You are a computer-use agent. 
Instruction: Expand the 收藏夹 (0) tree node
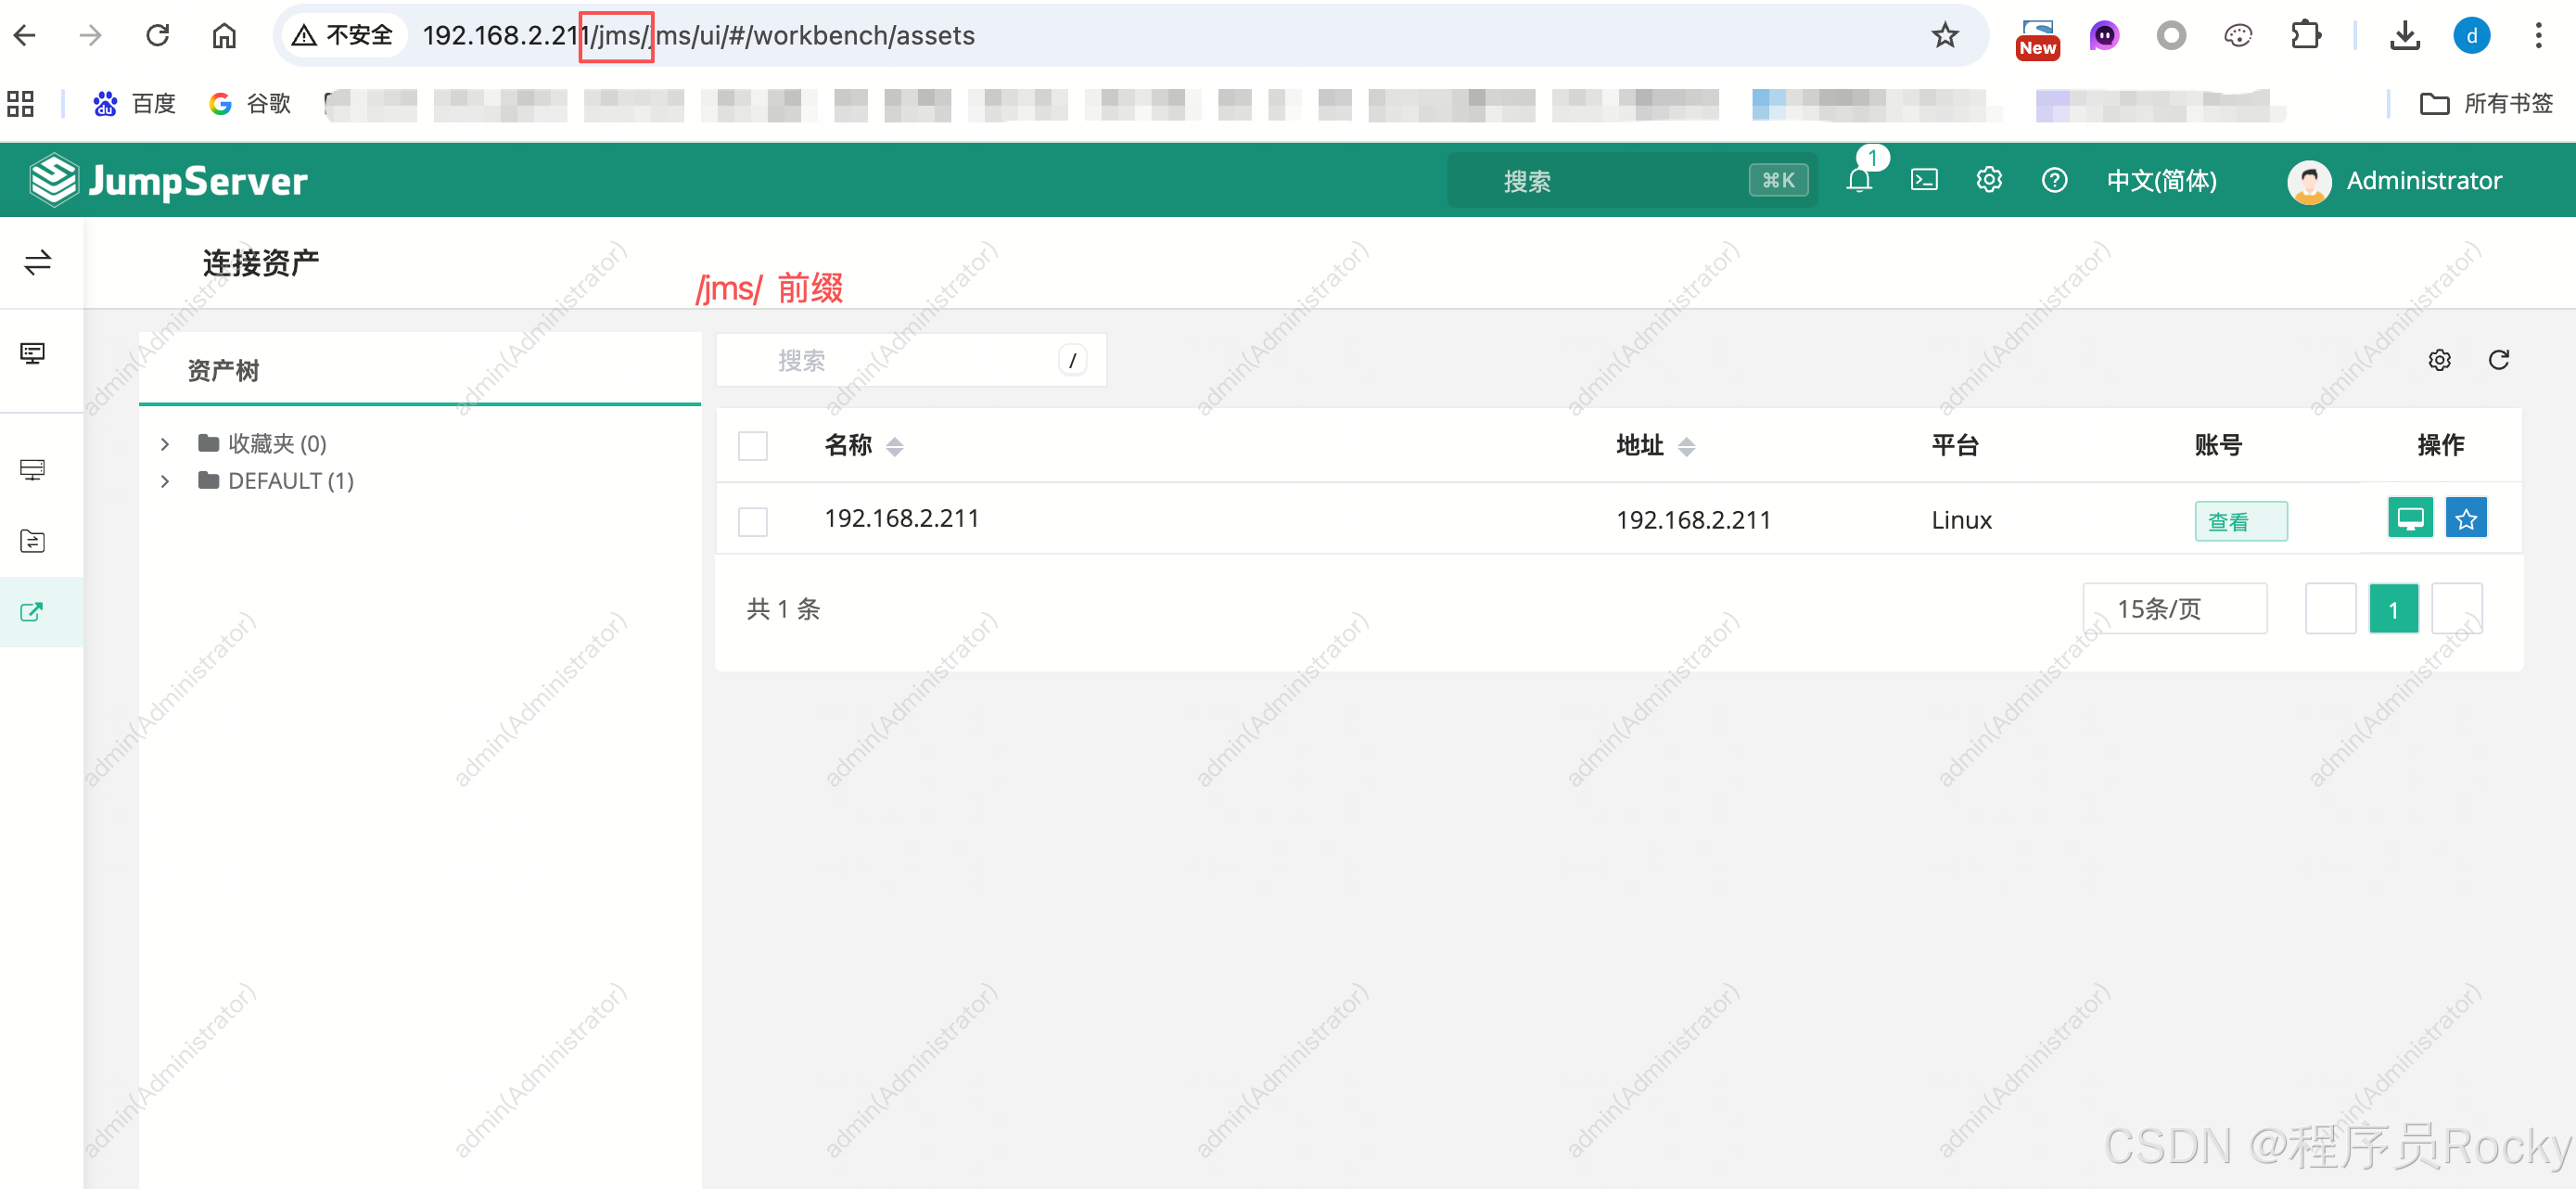[165, 444]
